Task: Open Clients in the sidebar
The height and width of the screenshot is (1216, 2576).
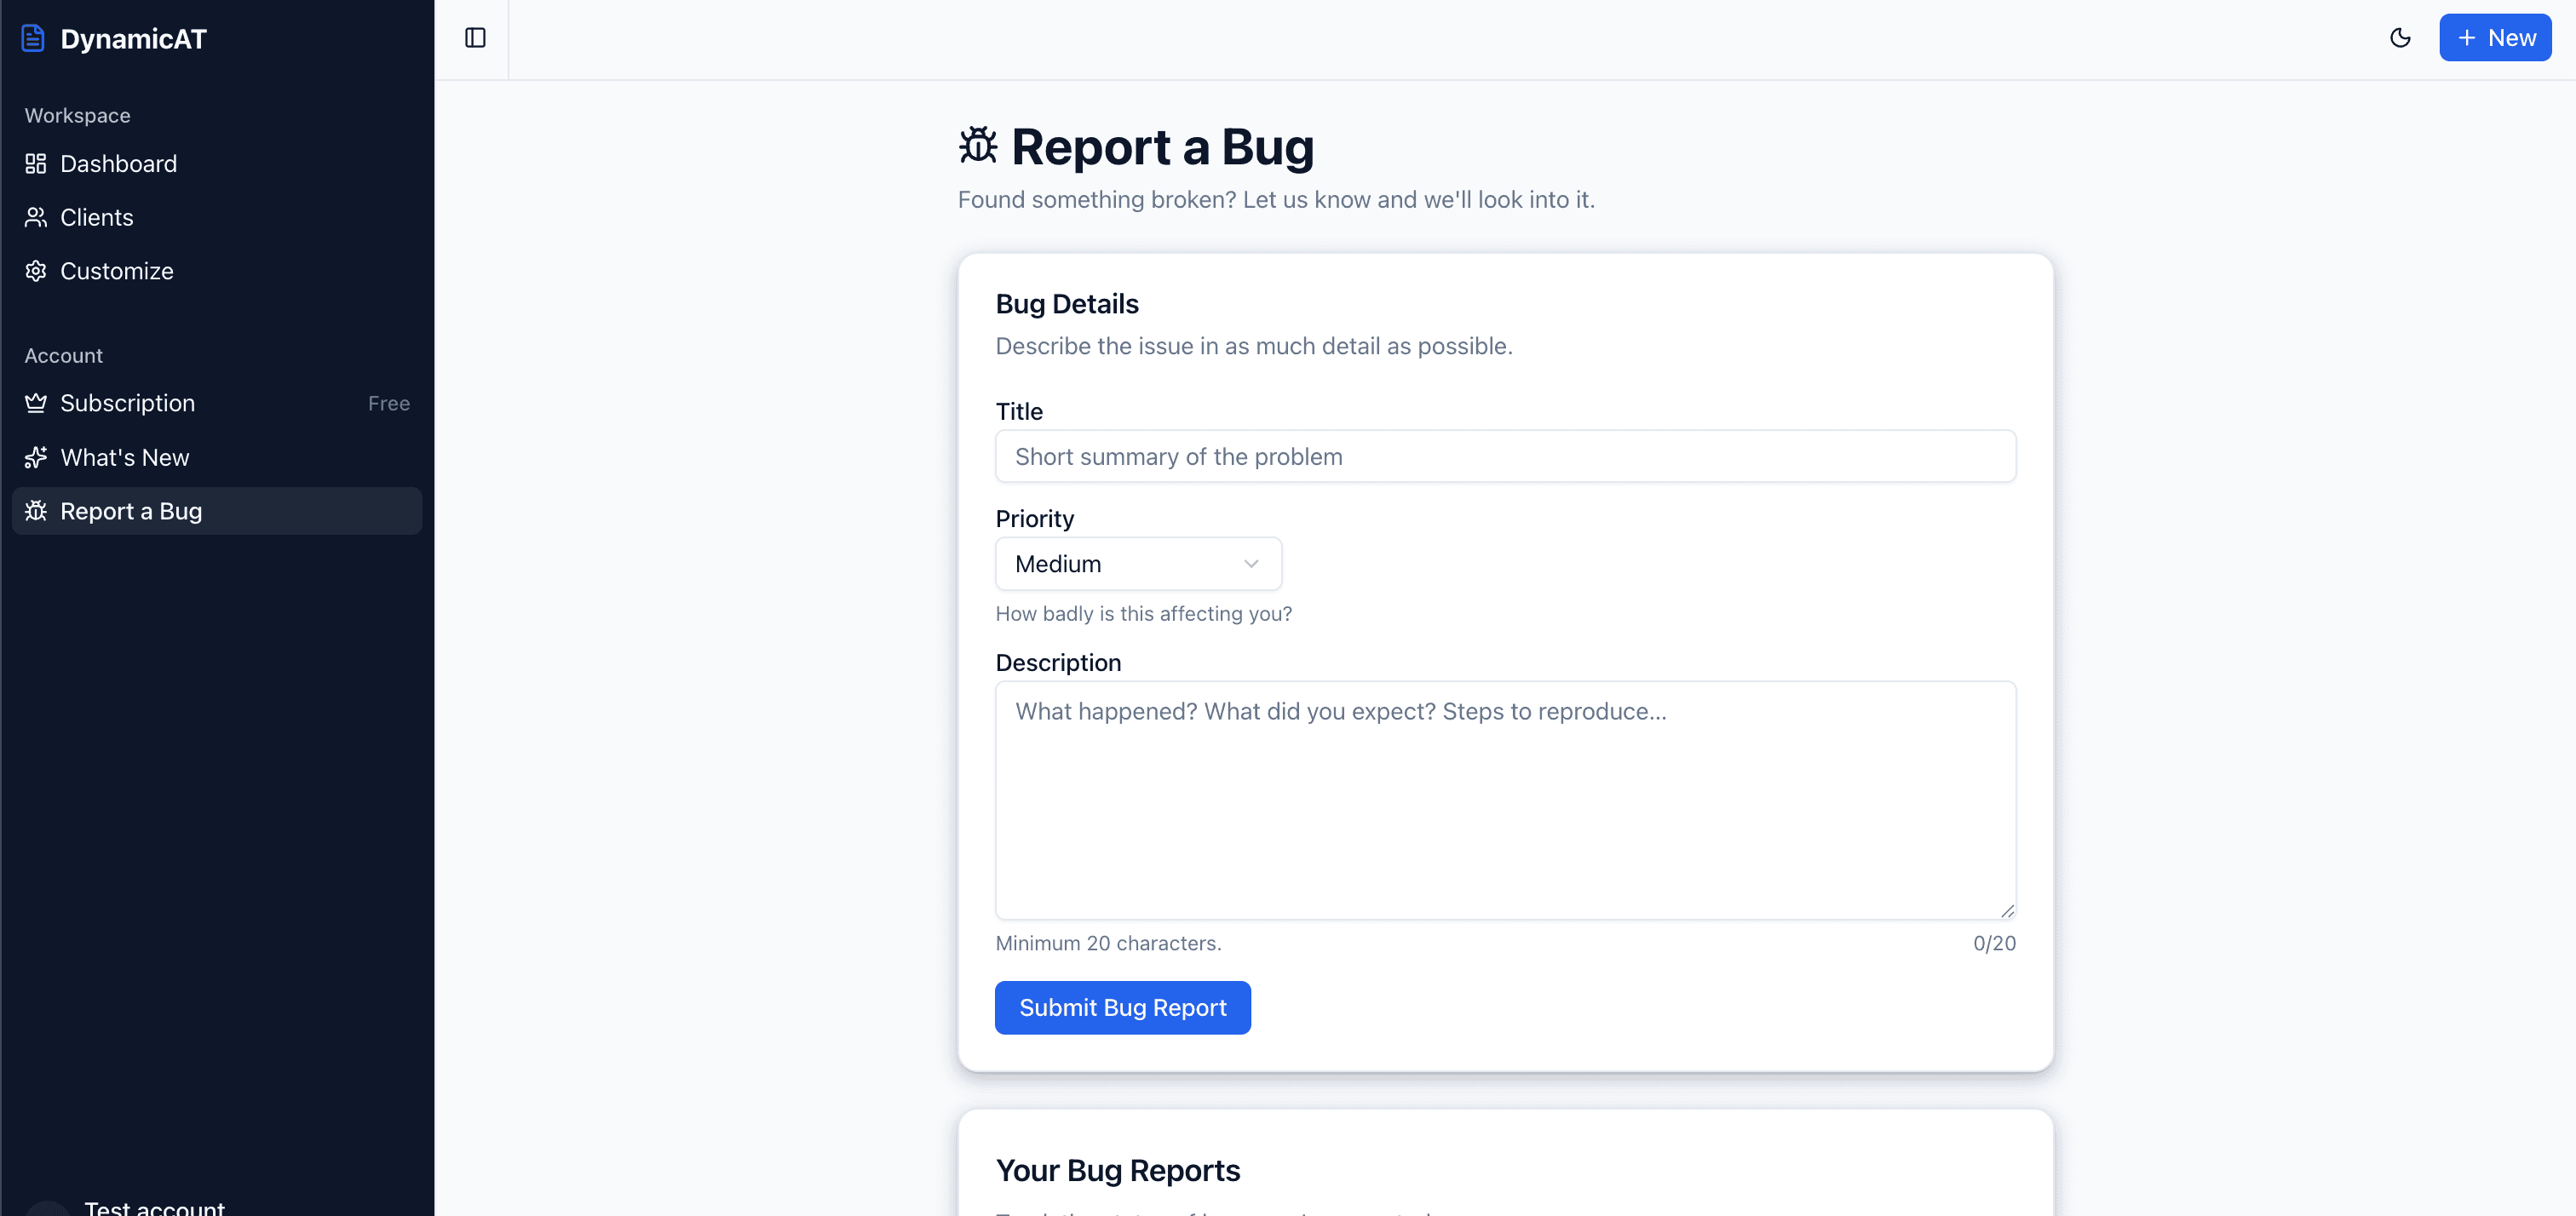Action: pyautogui.click(x=217, y=217)
